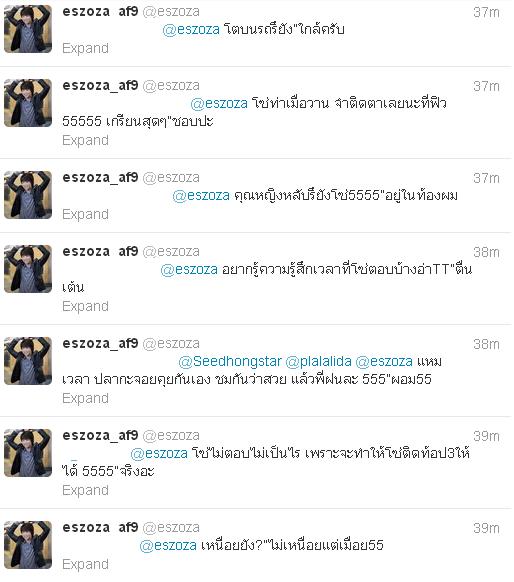Expand the tweet about 'ติดท็อป3'

[x=85, y=490]
